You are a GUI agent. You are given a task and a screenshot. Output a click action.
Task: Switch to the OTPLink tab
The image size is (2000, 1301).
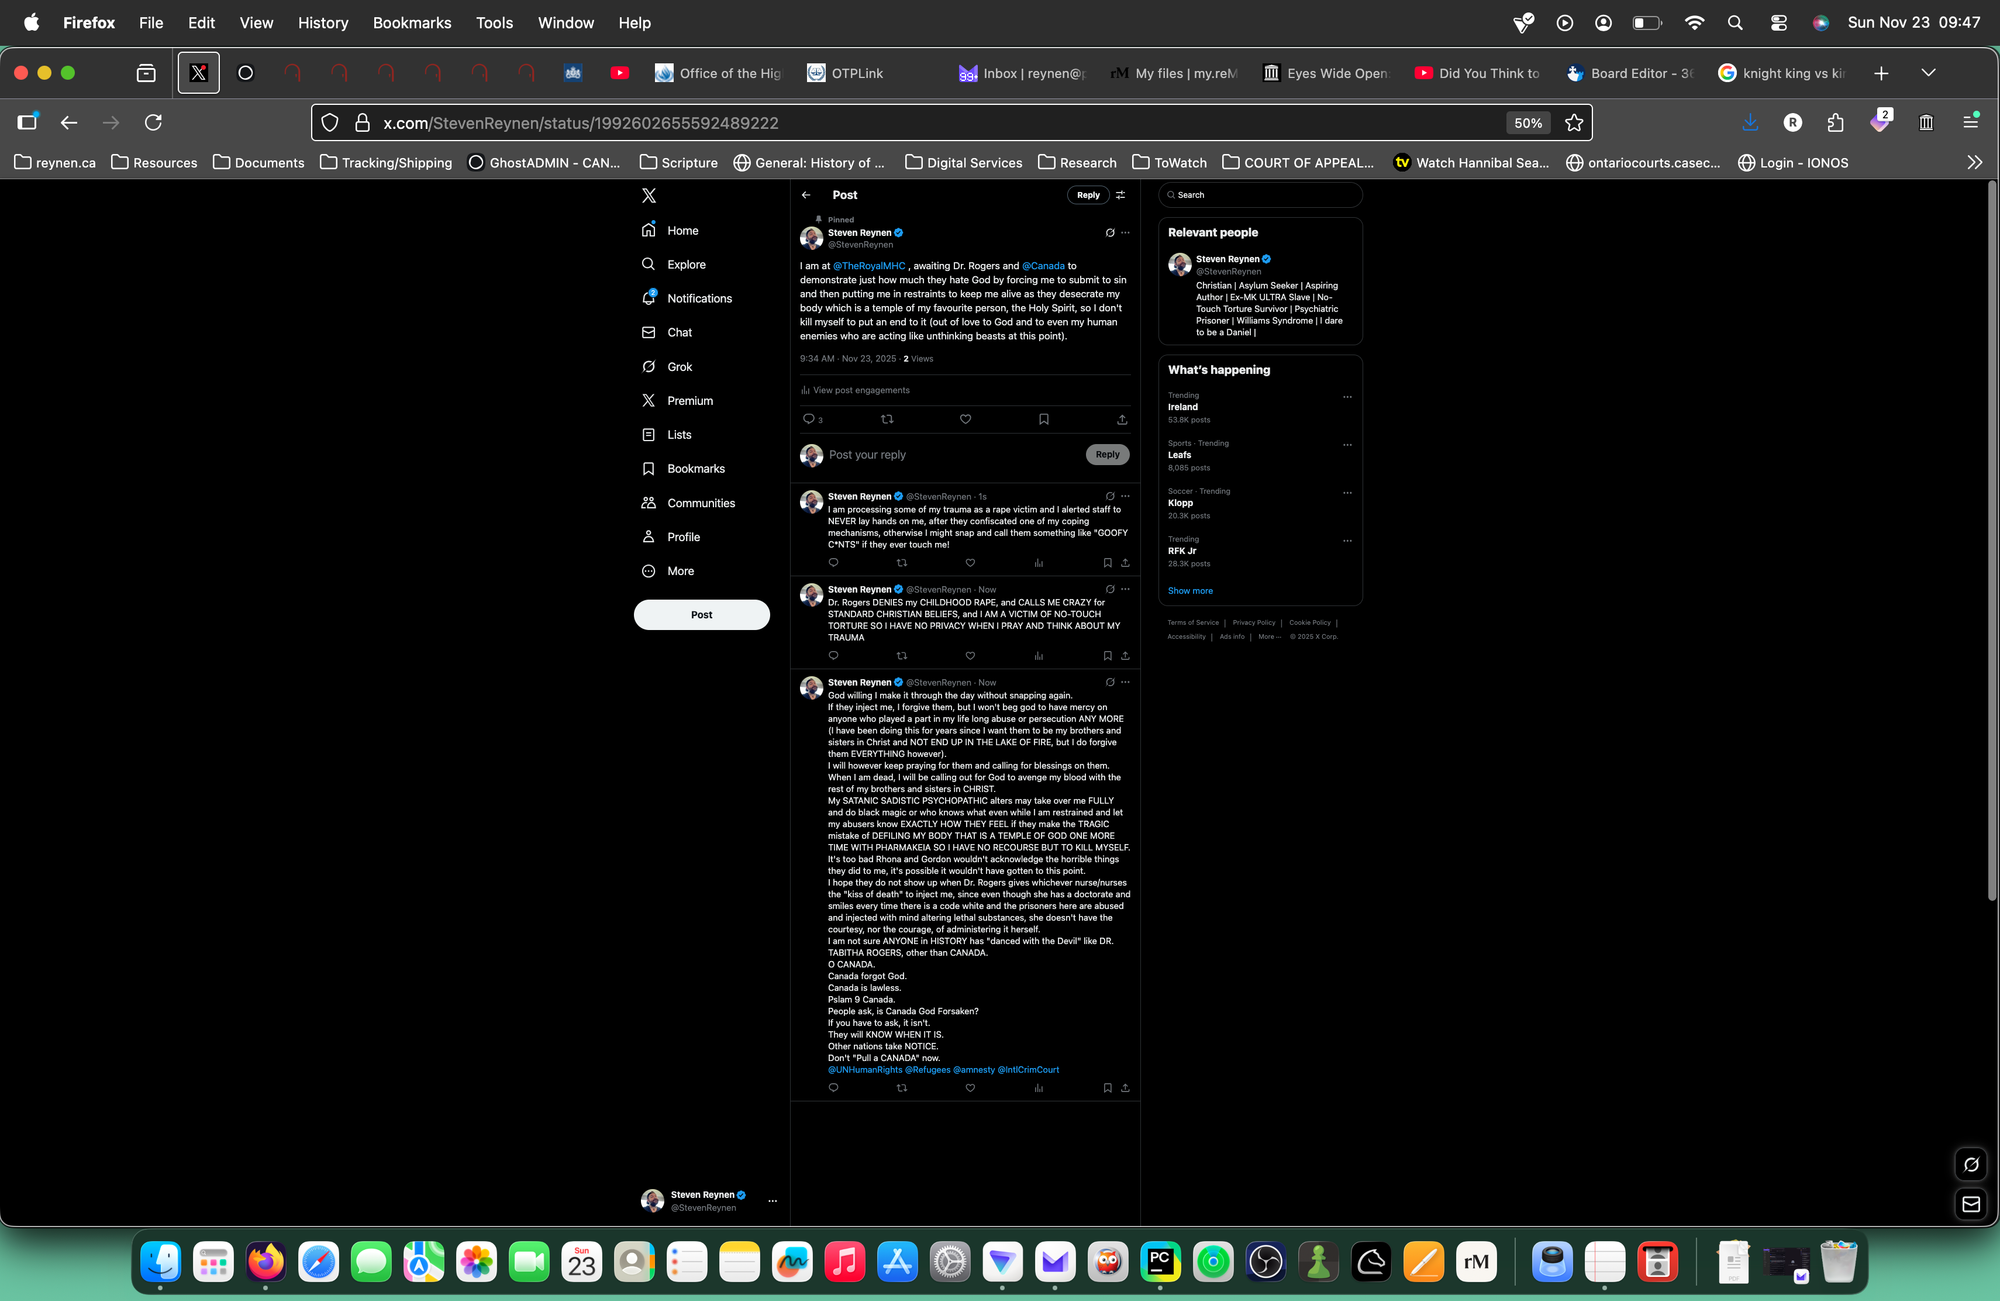pos(856,73)
